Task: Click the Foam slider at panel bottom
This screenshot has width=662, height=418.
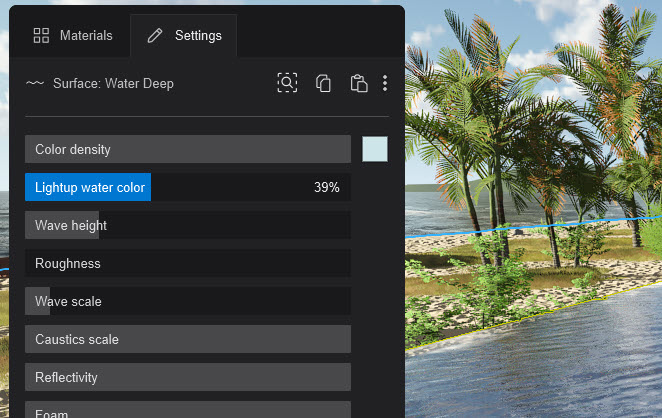Action: tap(187, 411)
